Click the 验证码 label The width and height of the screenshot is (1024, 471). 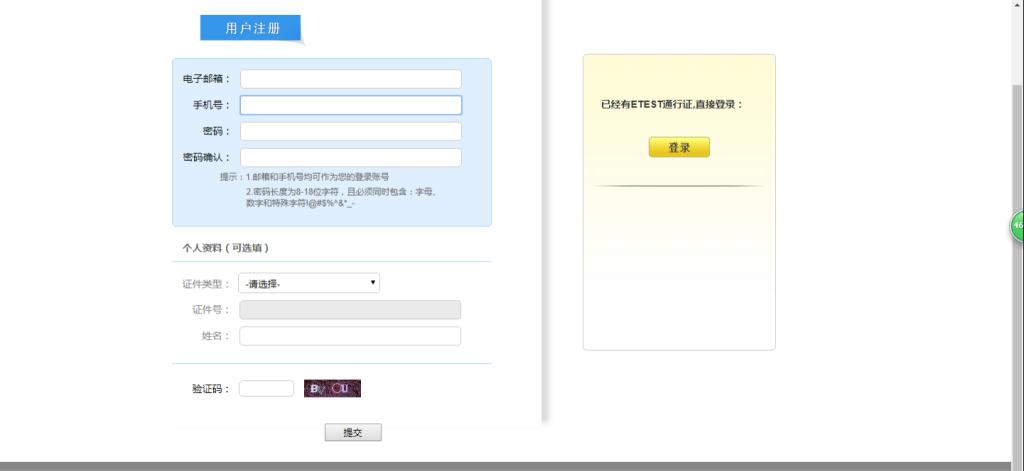pos(210,389)
